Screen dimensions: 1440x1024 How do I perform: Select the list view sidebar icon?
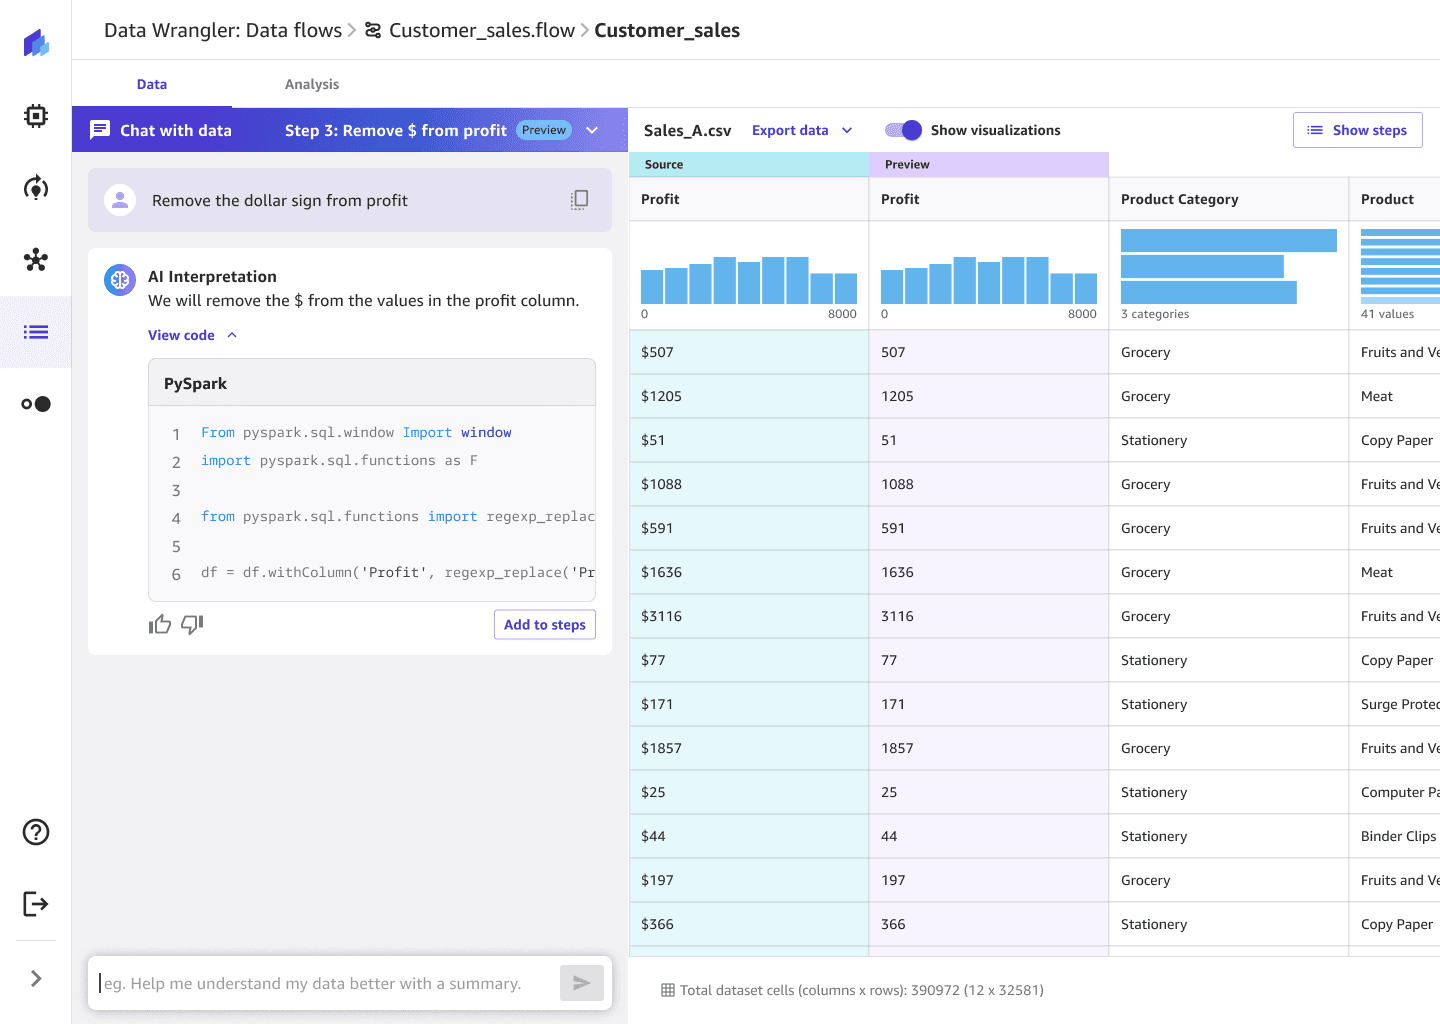point(36,332)
